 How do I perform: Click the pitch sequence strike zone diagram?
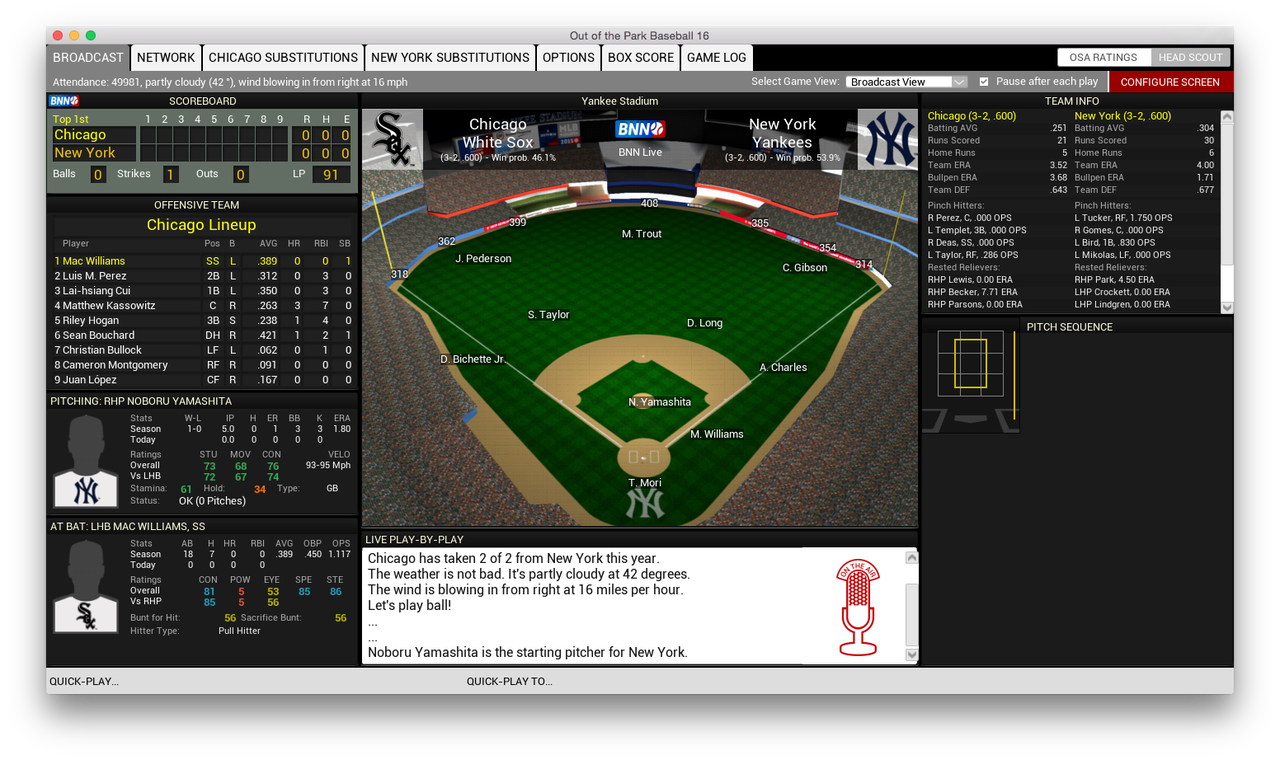point(970,363)
